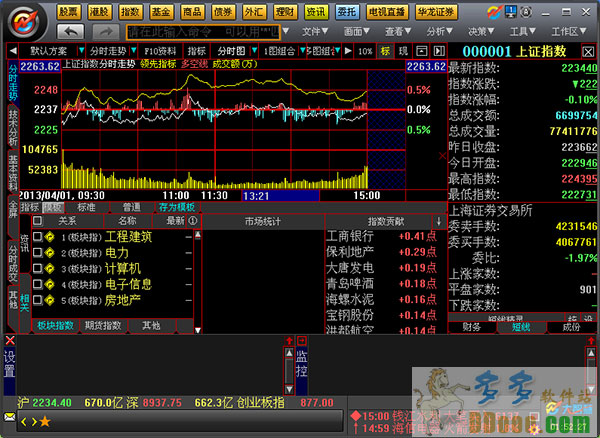Toggle the header select-all checkbox
Image resolution: width=600 pixels, height=438 pixels.
pos(37,221)
